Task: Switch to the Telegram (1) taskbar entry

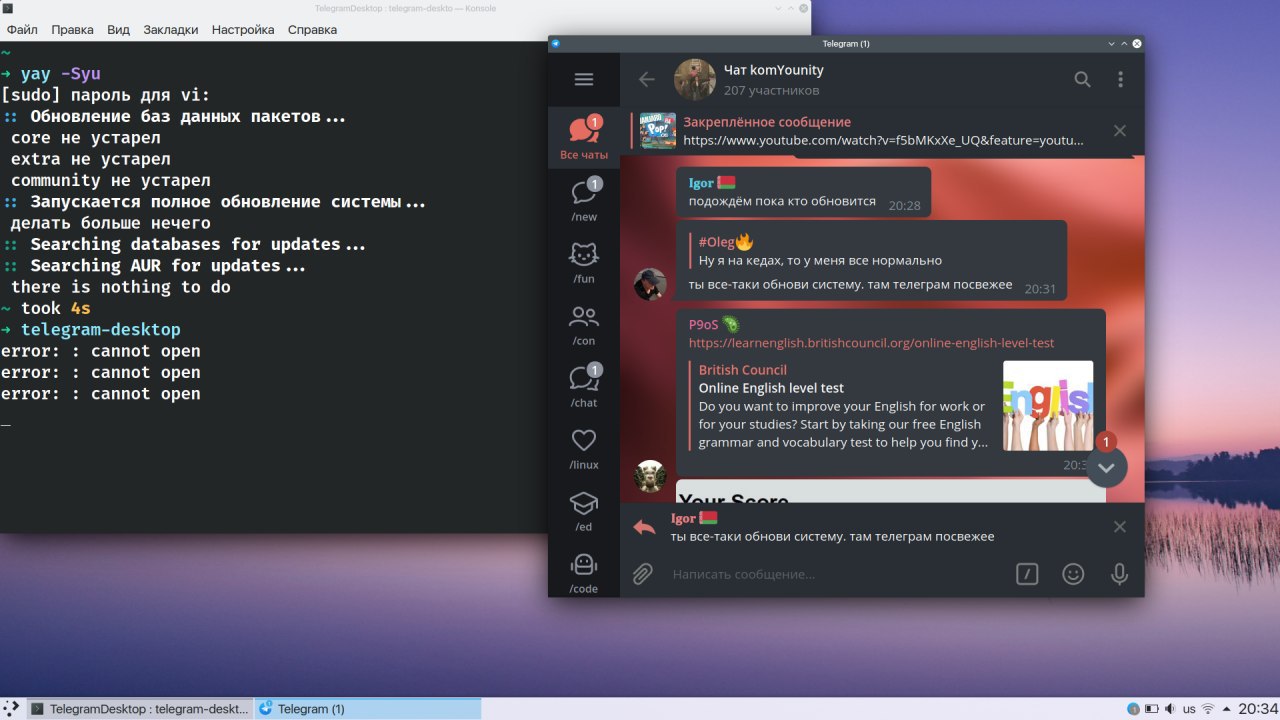Action: (x=368, y=709)
